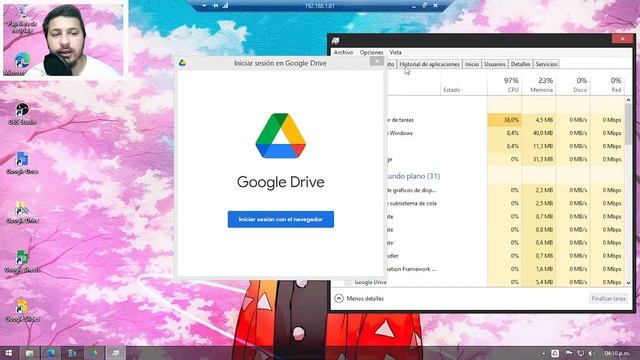This screenshot has height=360, width=640.
Task: Open the Google Sheets desktop shortcut
Action: [22, 261]
